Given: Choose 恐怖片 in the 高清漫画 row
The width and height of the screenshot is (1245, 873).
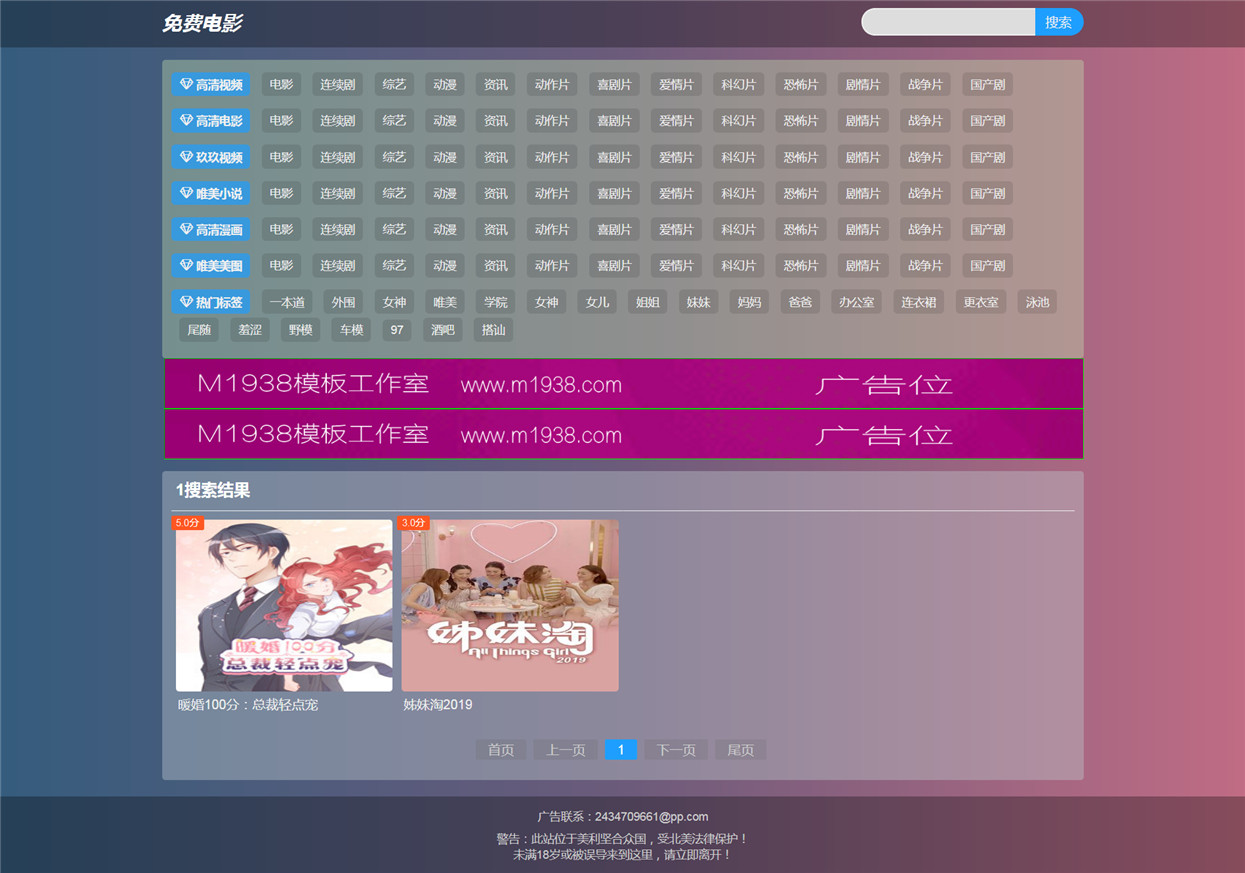Looking at the screenshot, I should coord(801,230).
